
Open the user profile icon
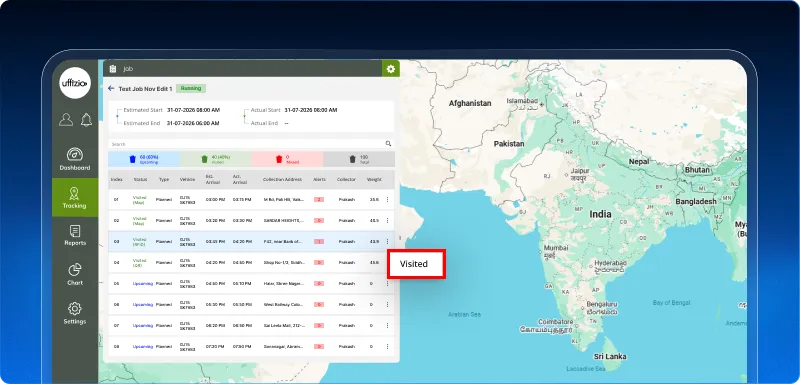[66, 120]
